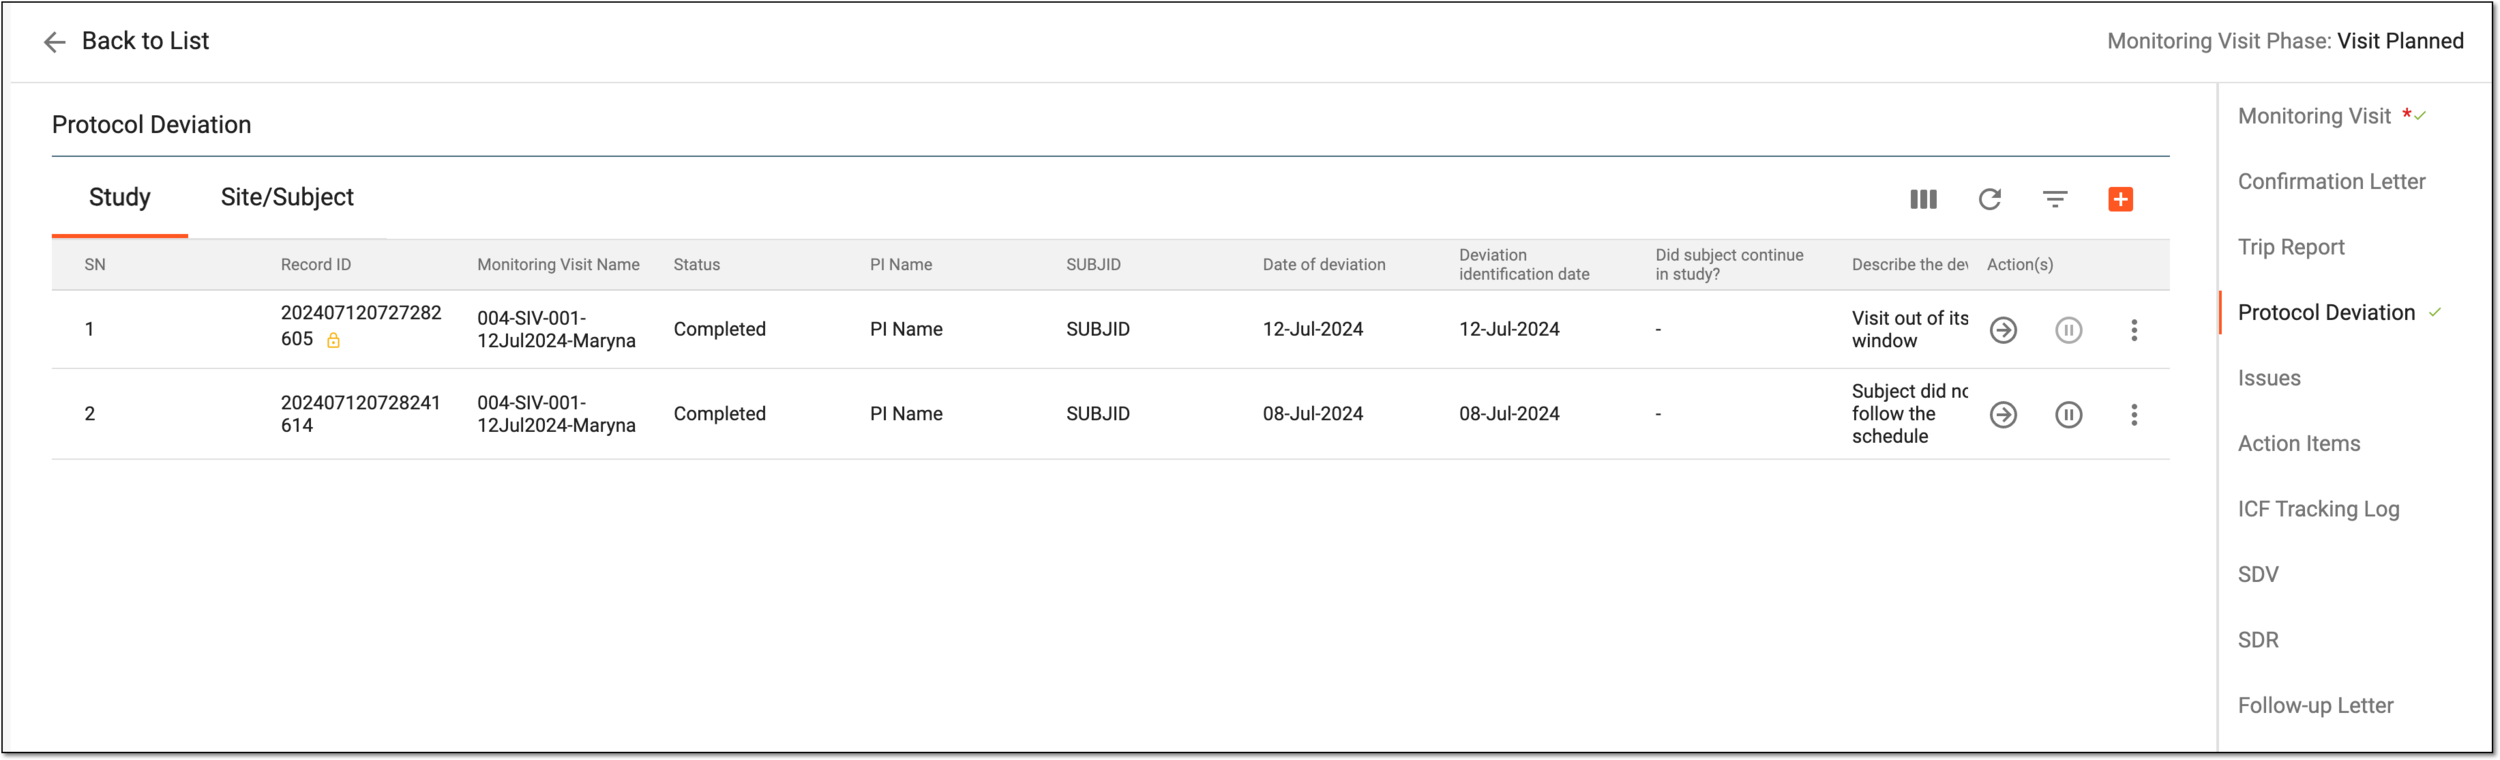Screen dimensions: 2500x760
Task: Click the back arrow icon
Action: point(54,41)
